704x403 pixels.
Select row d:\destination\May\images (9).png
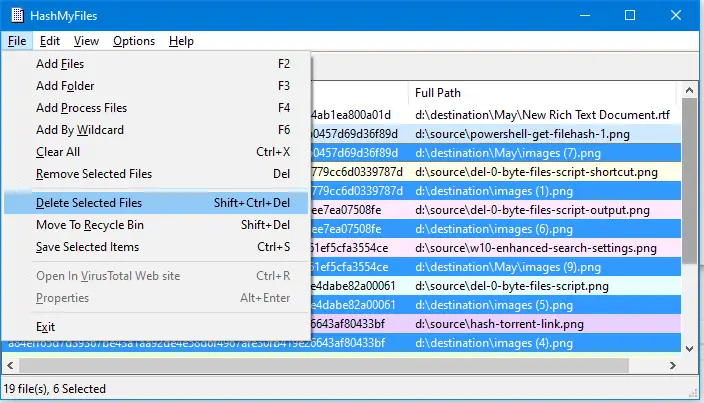[x=496, y=267]
